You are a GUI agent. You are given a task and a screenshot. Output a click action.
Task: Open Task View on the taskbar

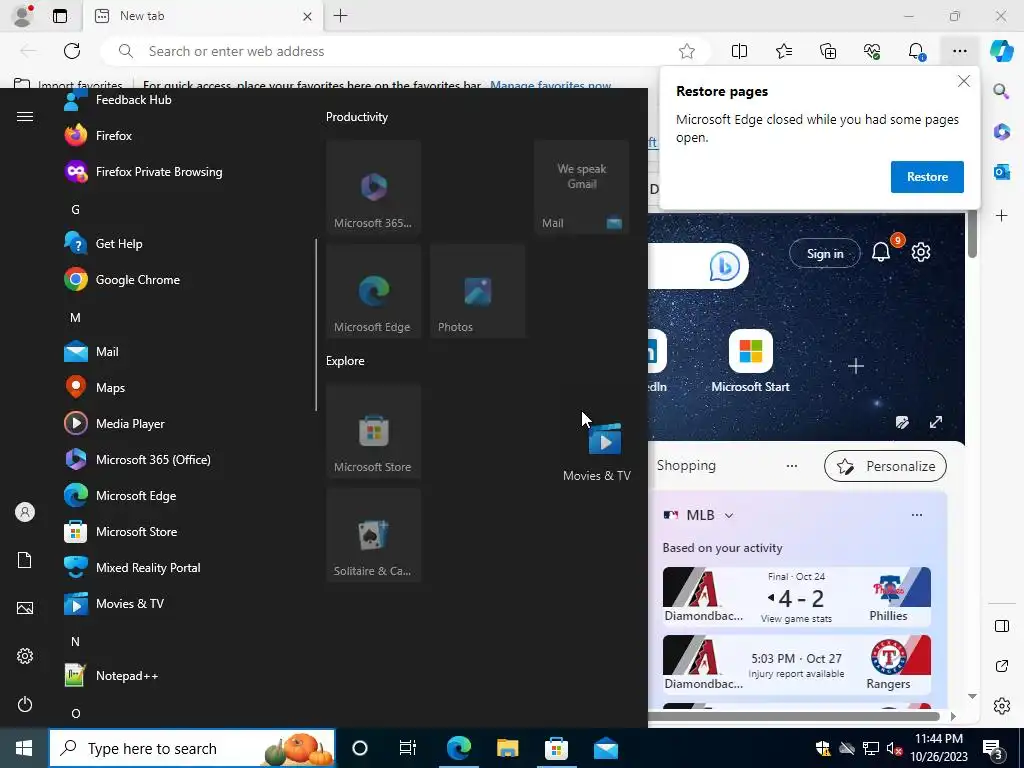pos(408,748)
